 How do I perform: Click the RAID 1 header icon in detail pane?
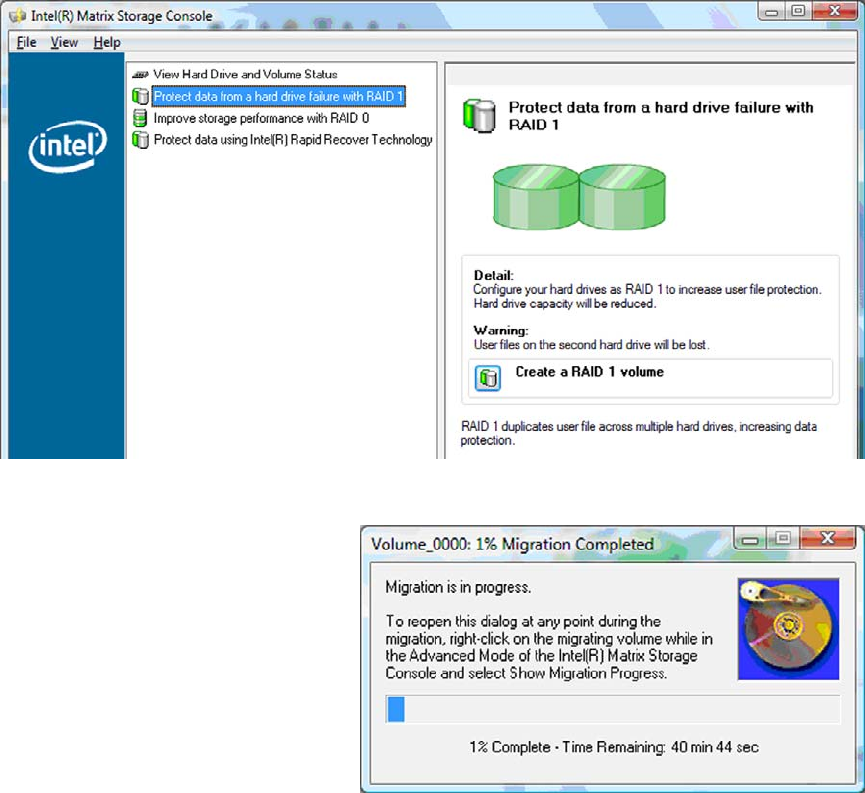[x=479, y=115]
